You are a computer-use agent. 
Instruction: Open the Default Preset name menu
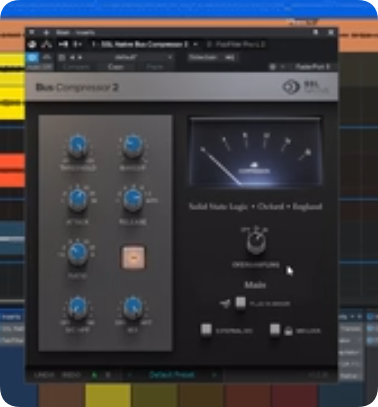pyautogui.click(x=172, y=375)
